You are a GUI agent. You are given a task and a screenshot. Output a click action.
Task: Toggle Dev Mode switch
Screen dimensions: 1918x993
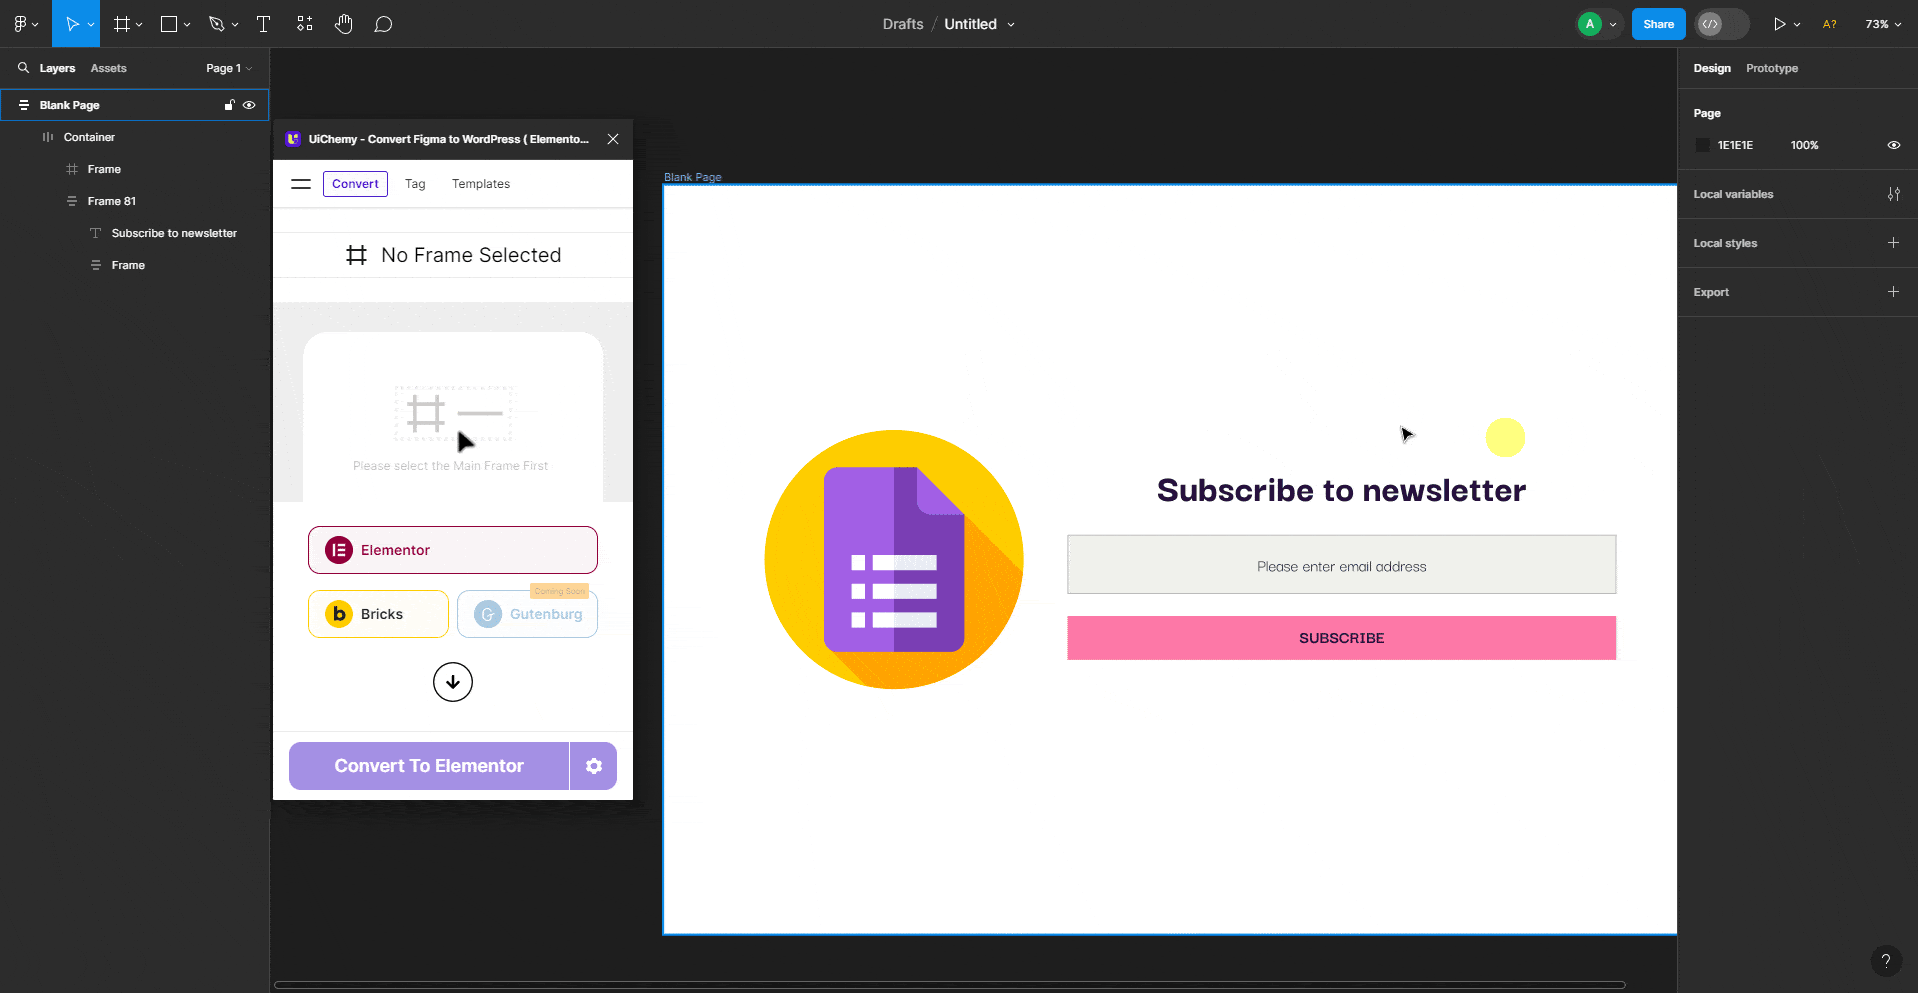tap(1722, 23)
